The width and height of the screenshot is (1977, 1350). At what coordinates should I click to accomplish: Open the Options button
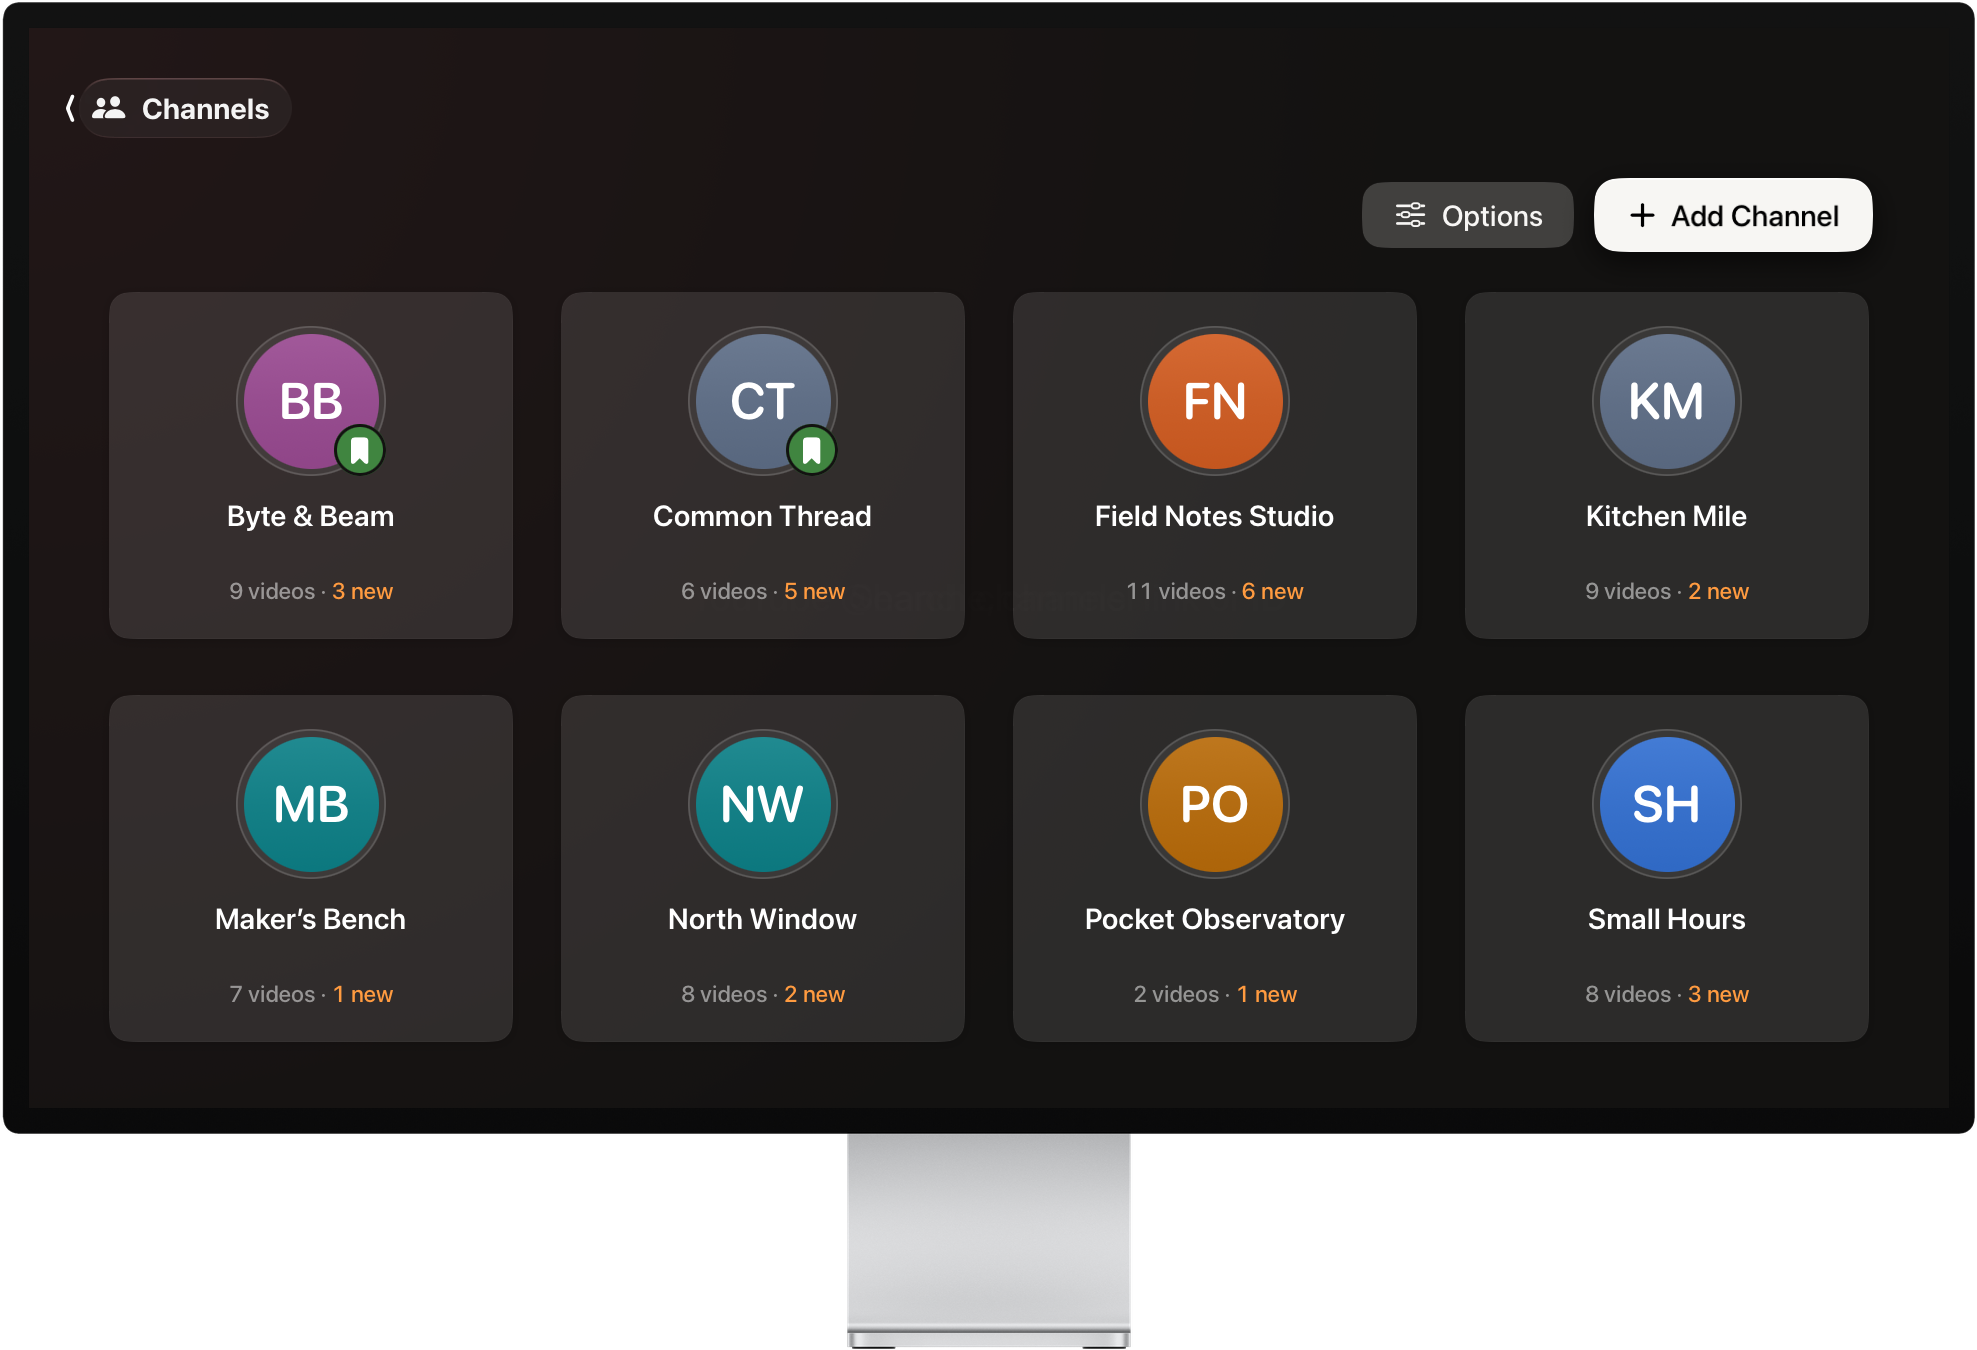pos(1467,215)
